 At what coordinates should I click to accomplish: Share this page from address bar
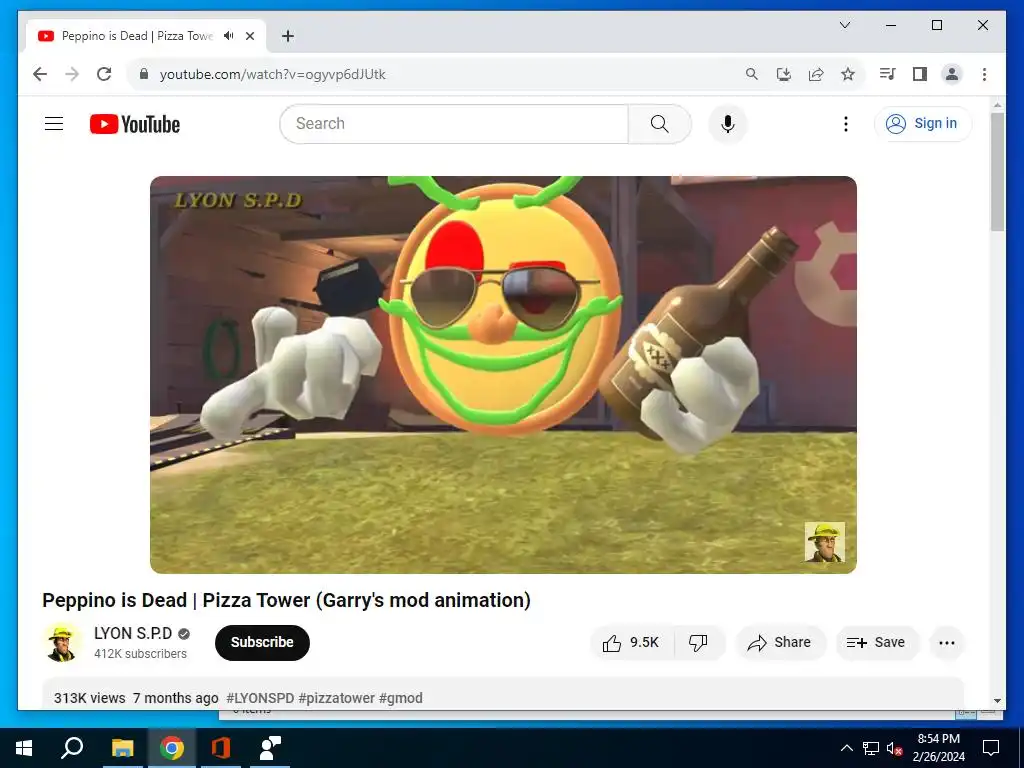tap(816, 74)
